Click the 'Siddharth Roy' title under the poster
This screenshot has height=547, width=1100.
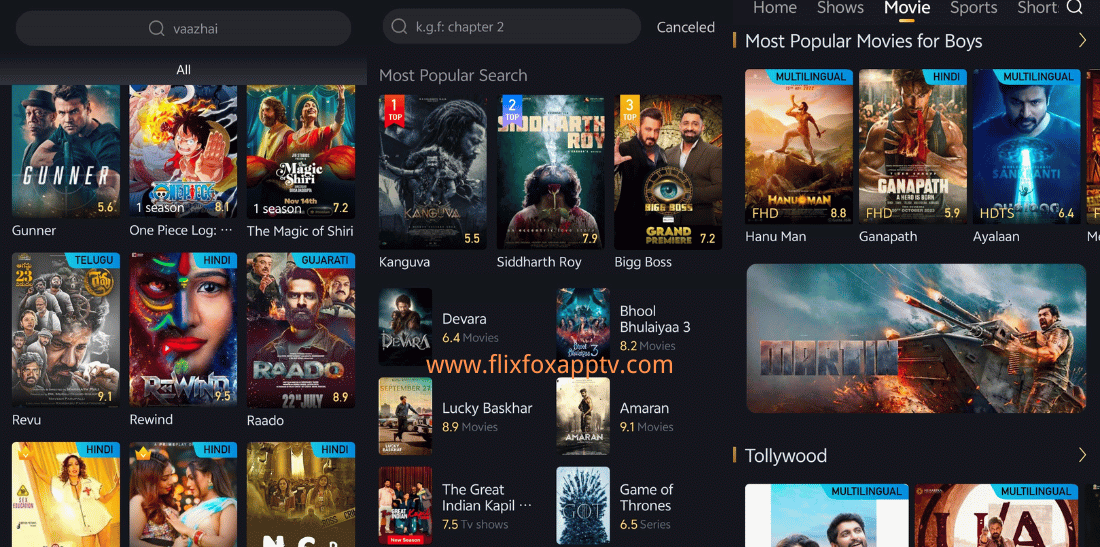pos(539,262)
